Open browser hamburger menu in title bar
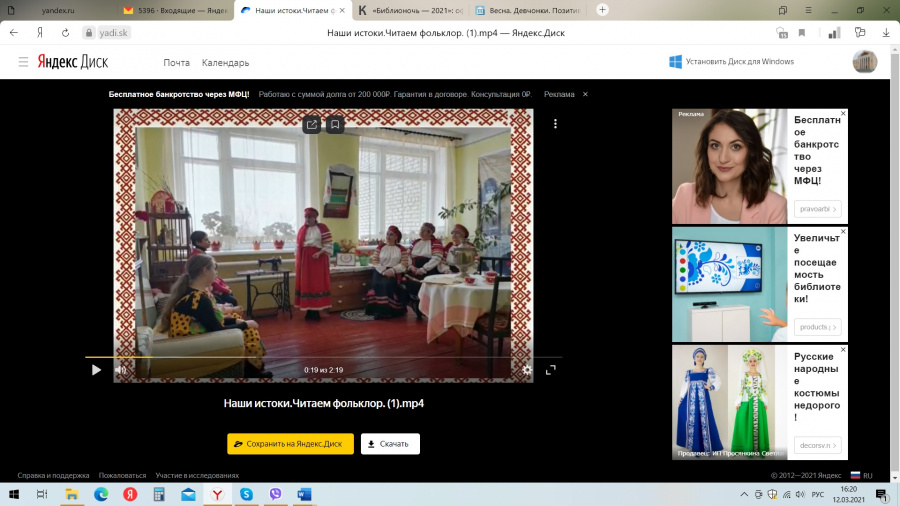Screen dimensions: 900x506 point(808,10)
